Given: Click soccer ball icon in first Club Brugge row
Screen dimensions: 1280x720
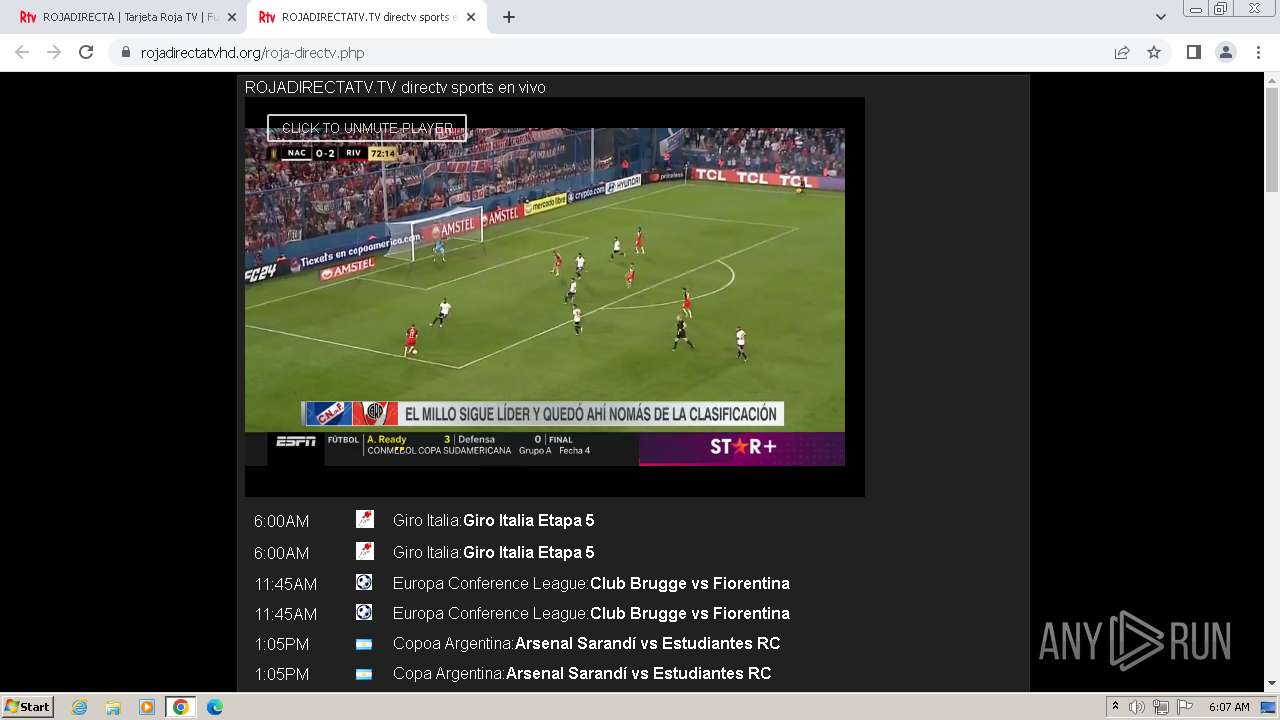Looking at the screenshot, I should [364, 582].
